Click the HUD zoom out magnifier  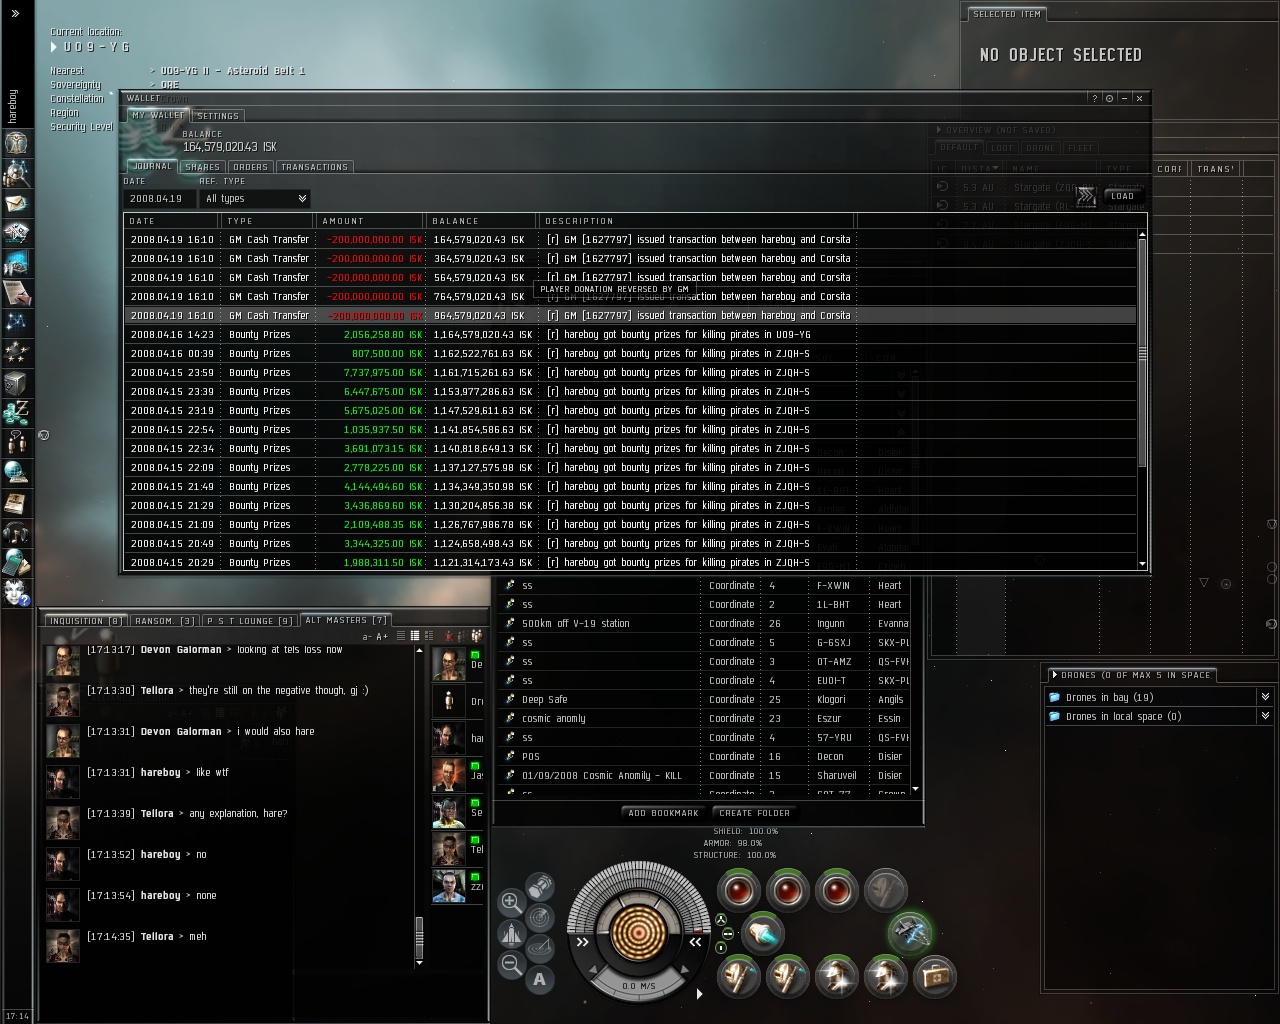tap(510, 964)
